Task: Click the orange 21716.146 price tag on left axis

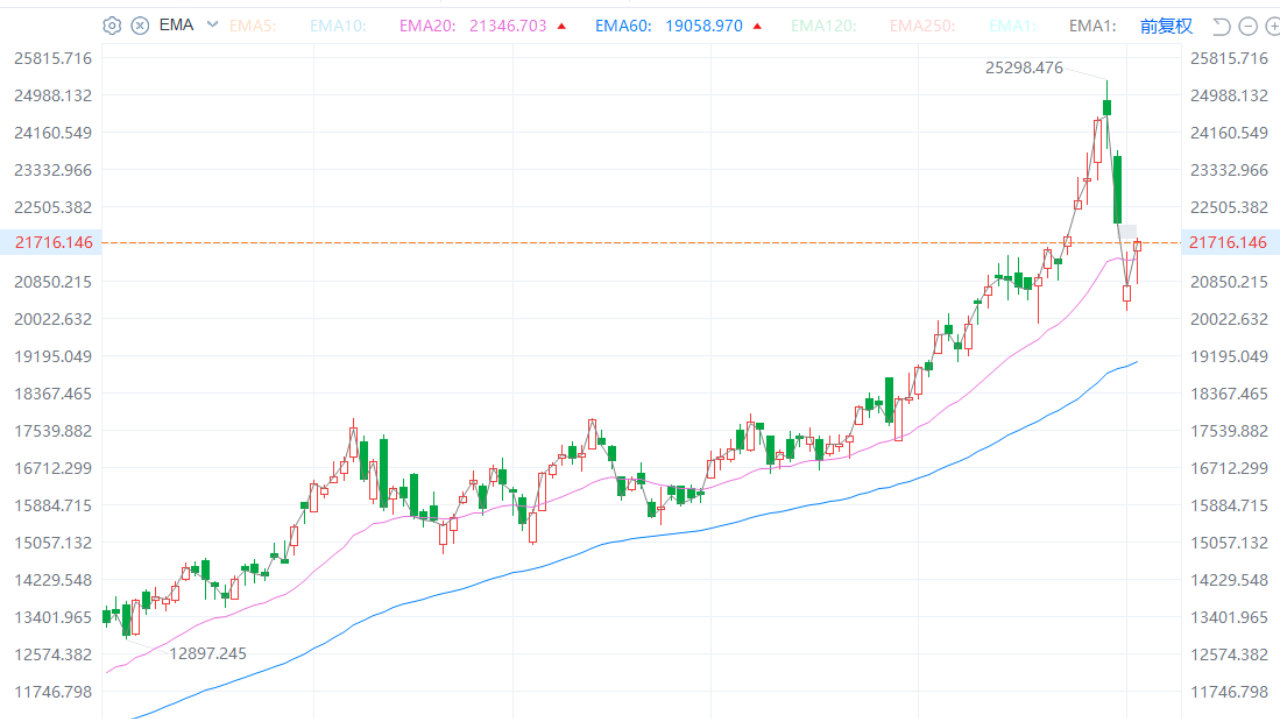Action: 52,242
